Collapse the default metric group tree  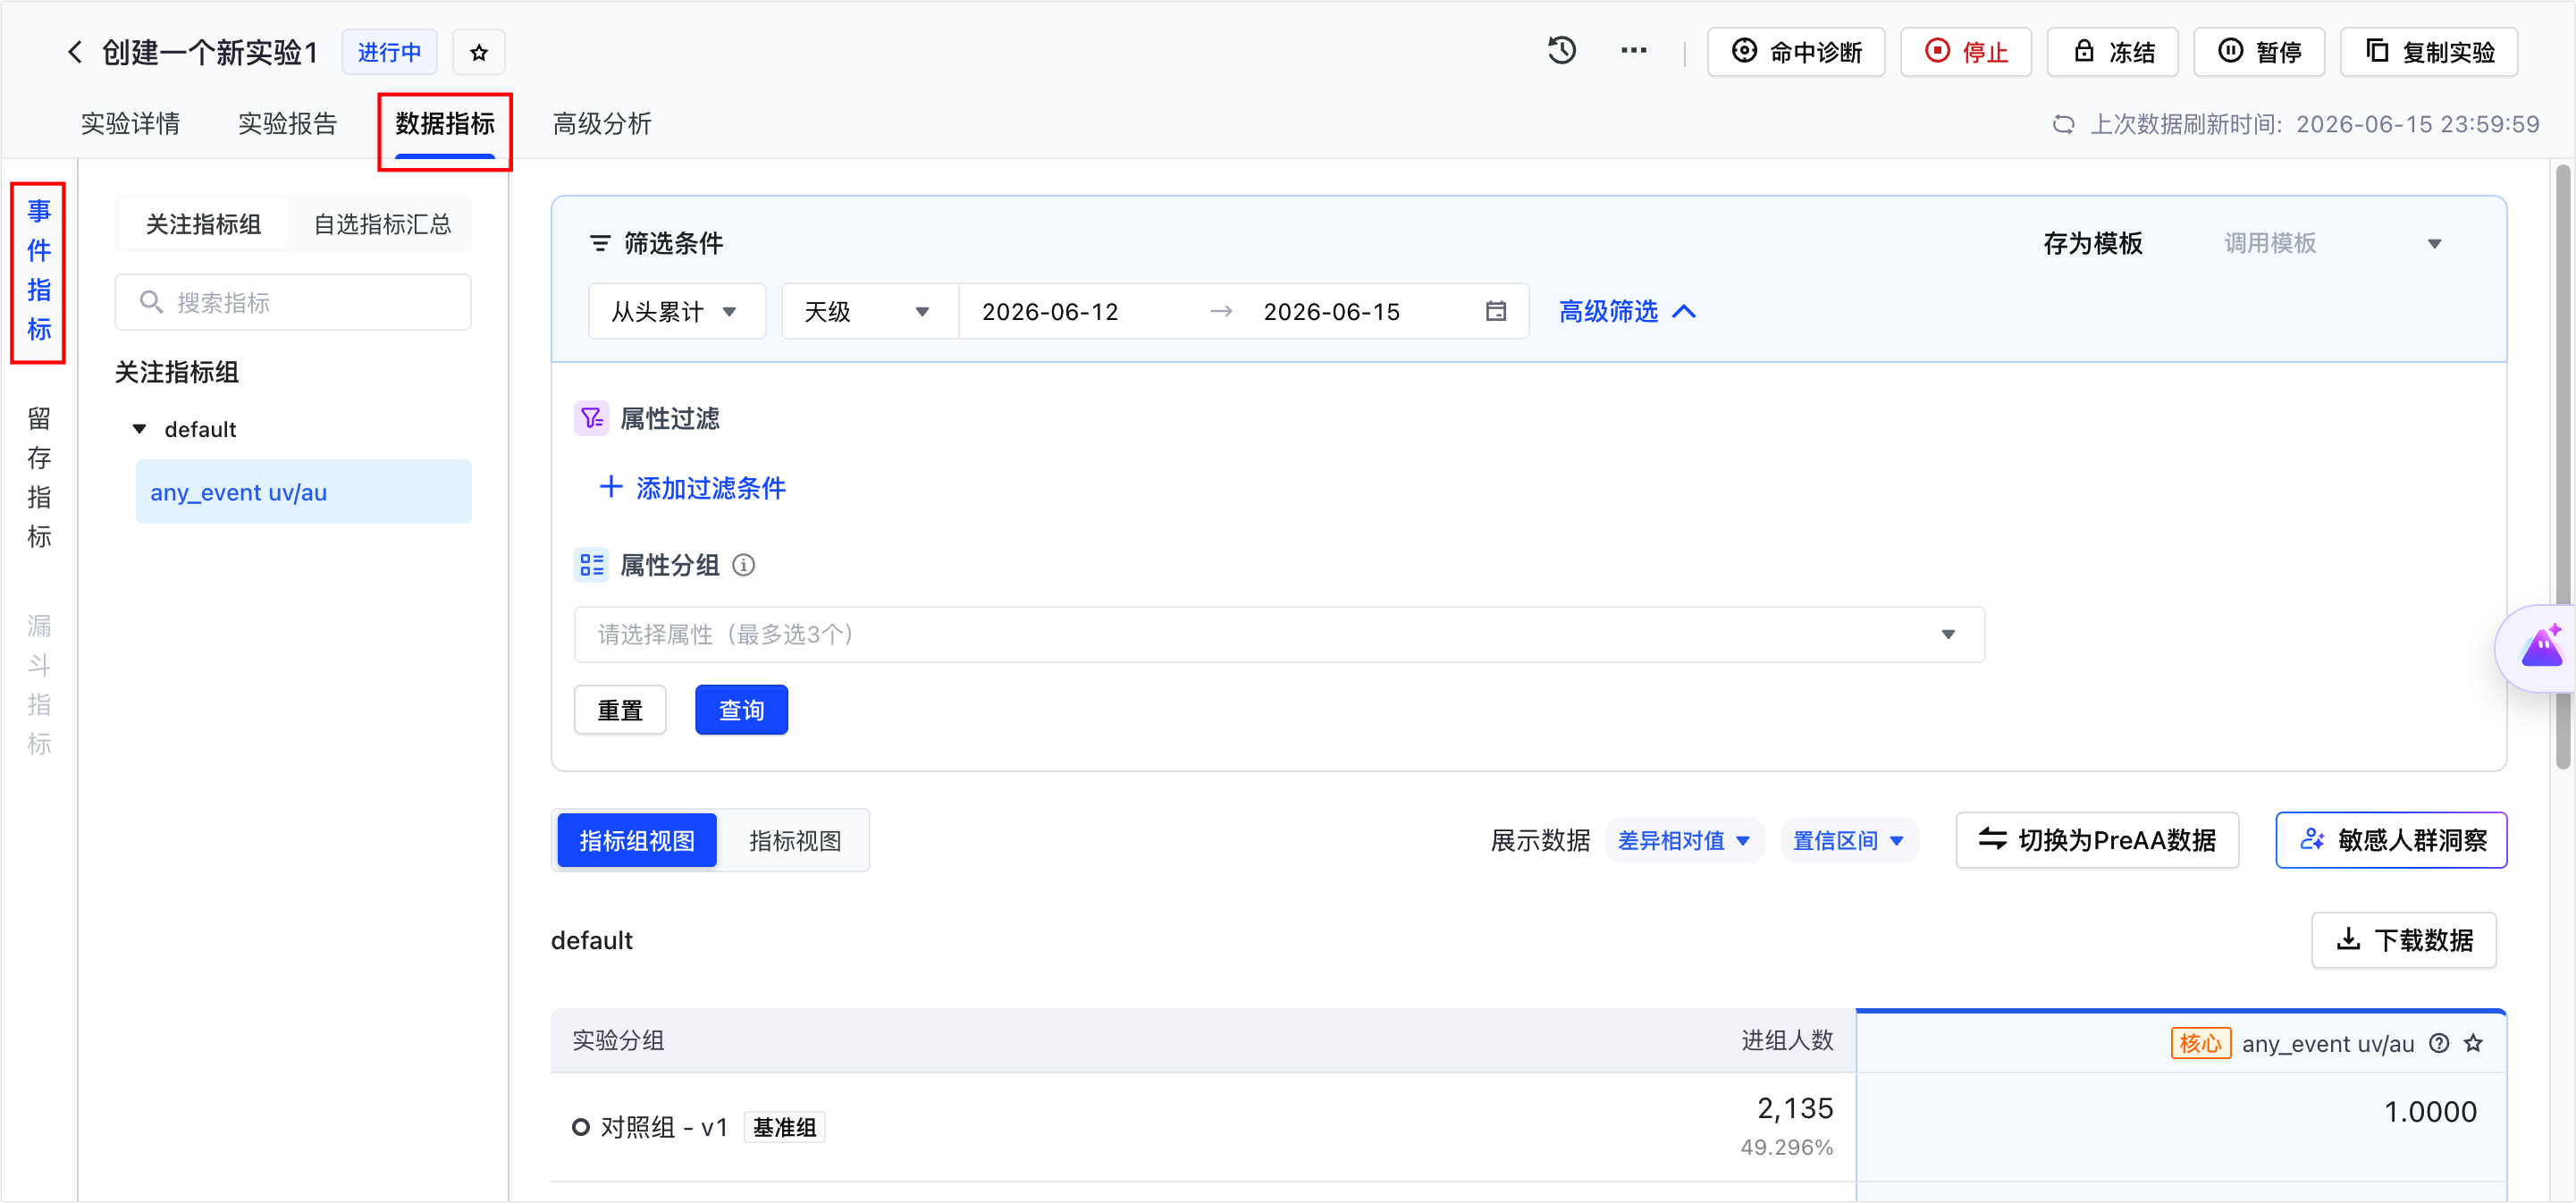point(140,429)
